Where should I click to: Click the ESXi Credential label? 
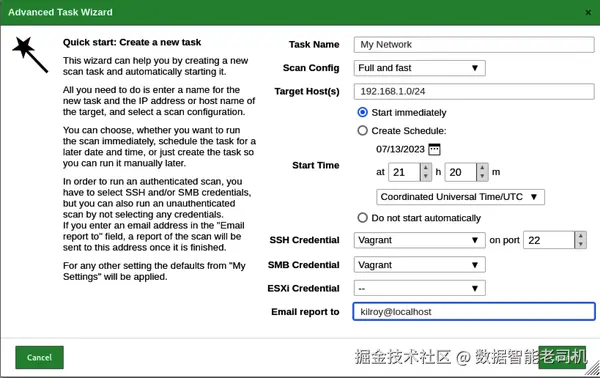point(303,288)
